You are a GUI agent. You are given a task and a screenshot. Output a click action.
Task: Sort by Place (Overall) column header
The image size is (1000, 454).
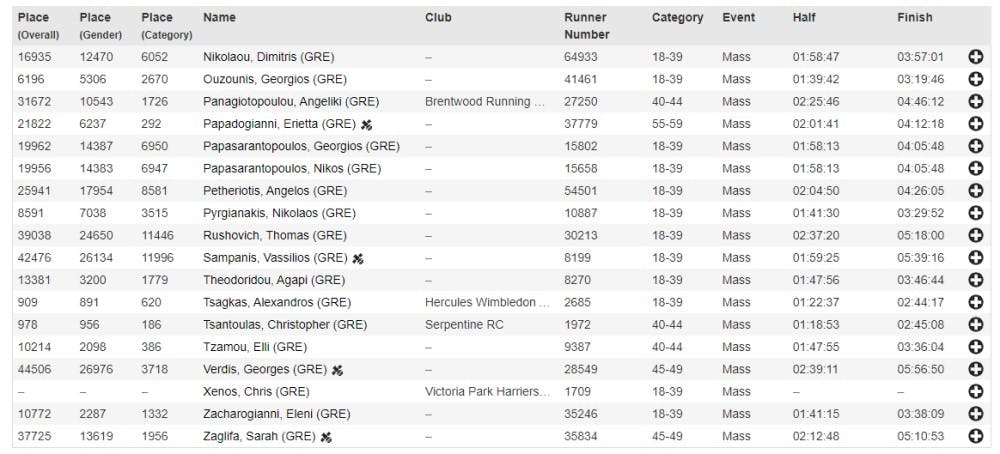click(34, 25)
